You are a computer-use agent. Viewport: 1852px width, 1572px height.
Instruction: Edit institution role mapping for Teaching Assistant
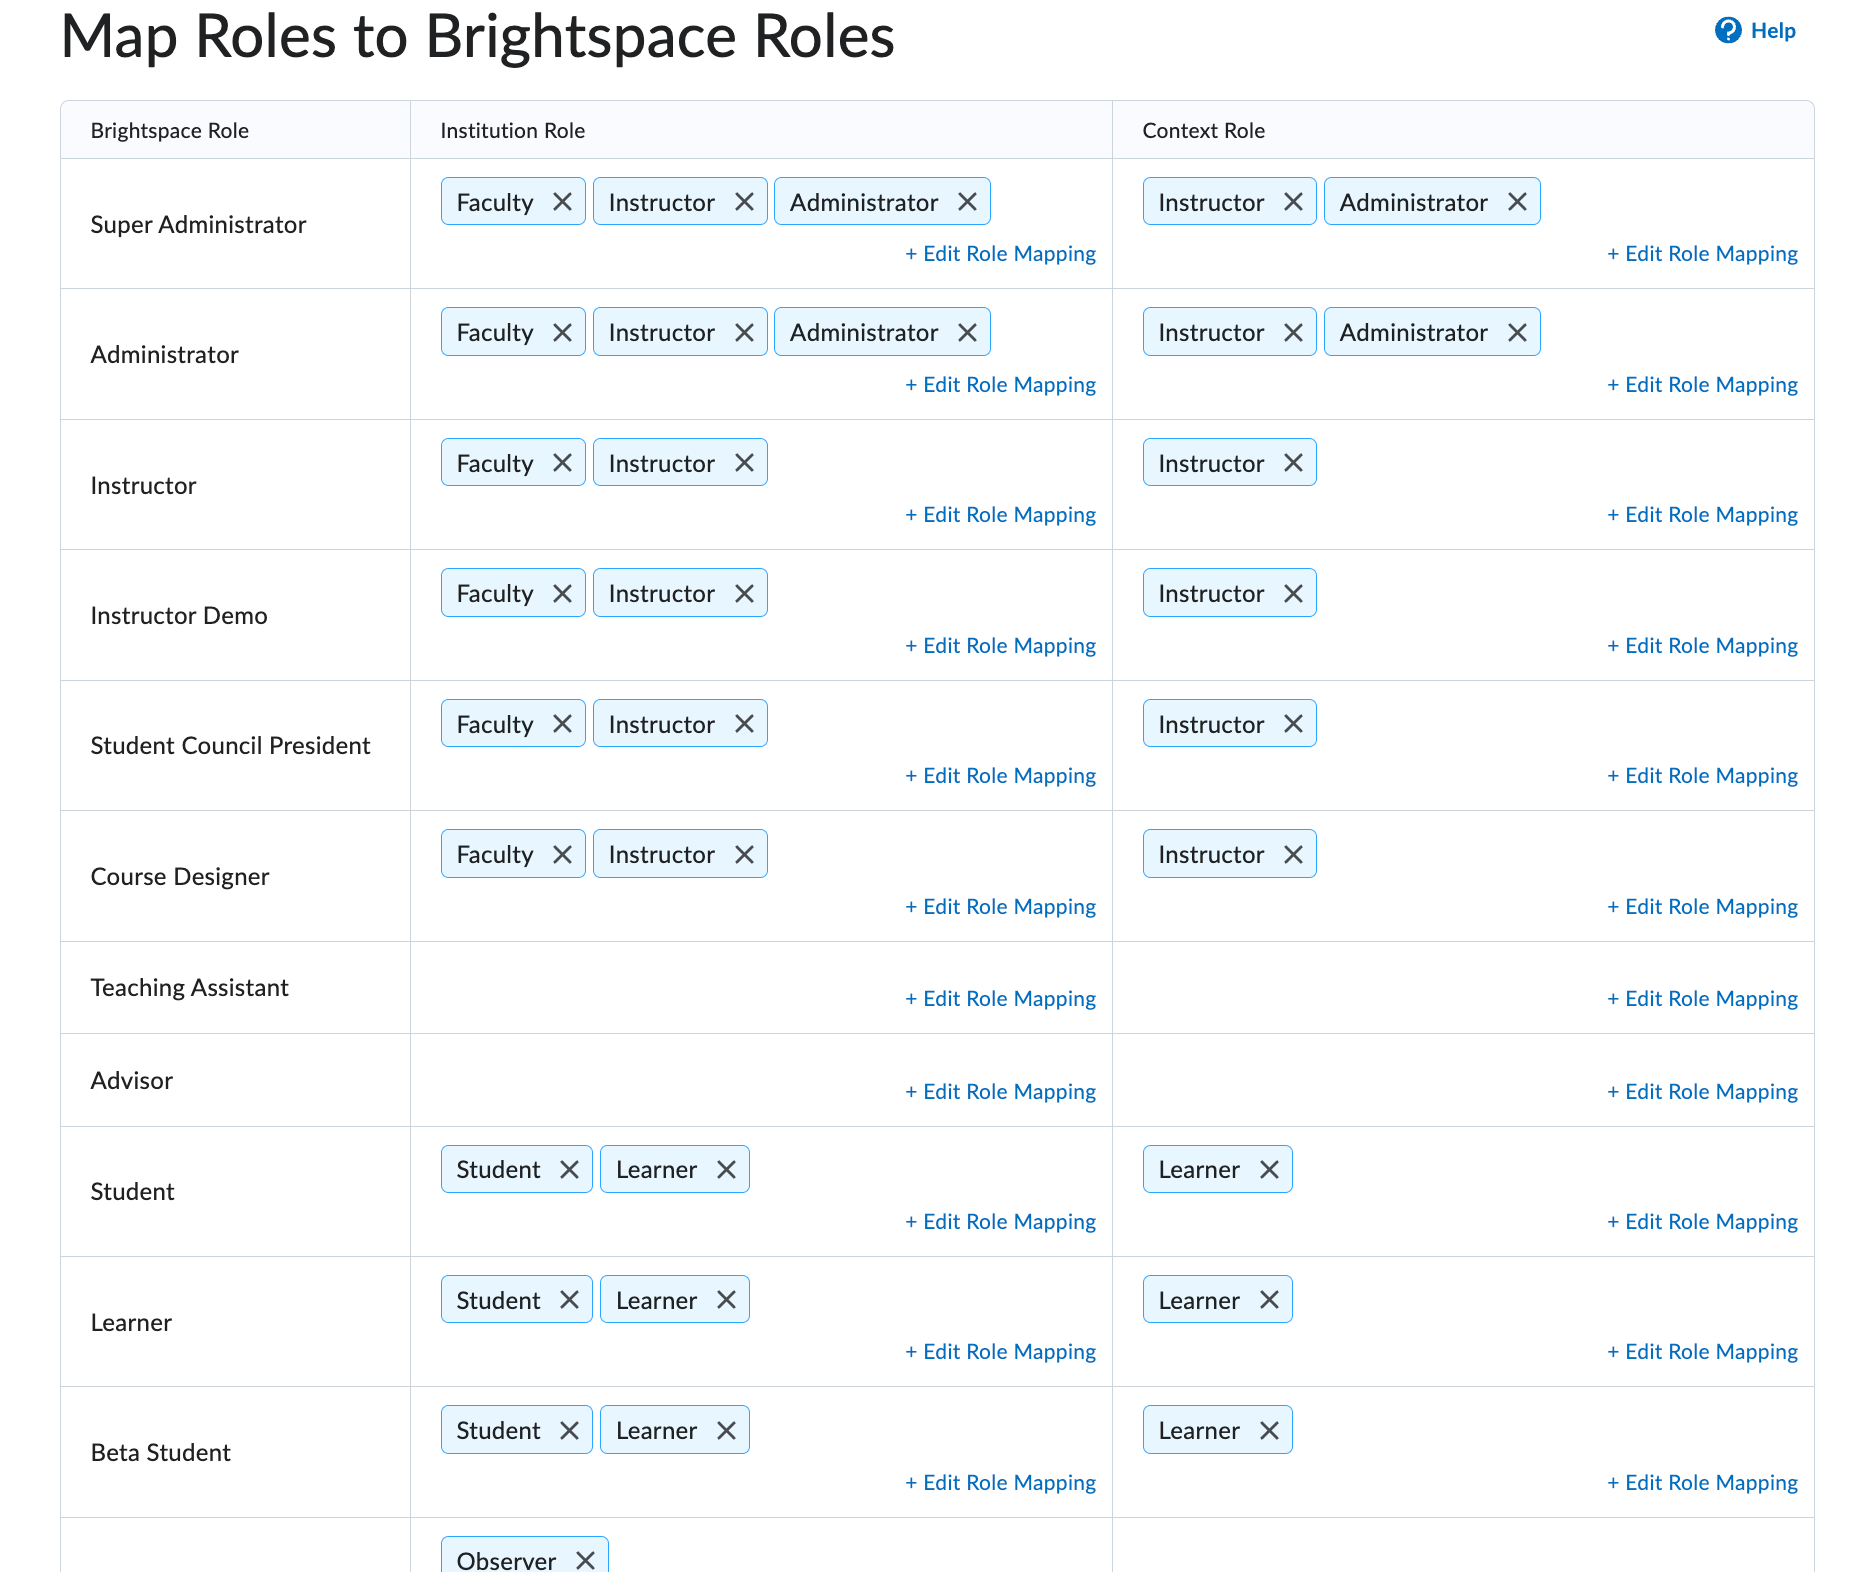pos(1000,999)
